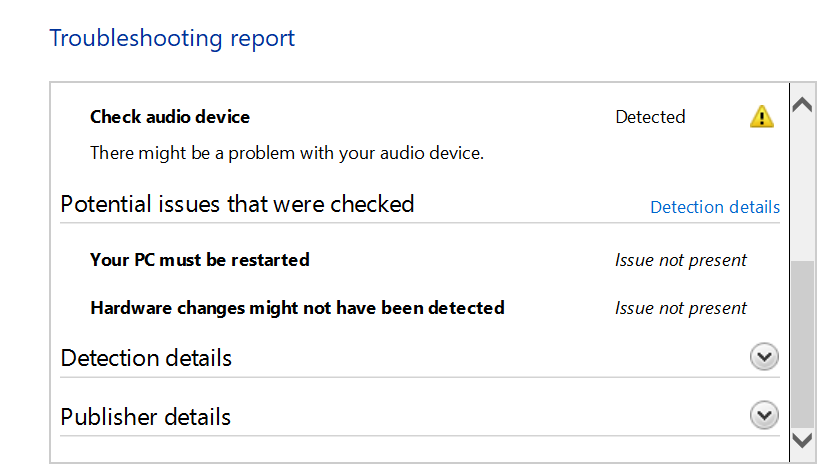833x472 pixels.
Task: Click Issue not present for hardware changes
Action: (x=680, y=308)
